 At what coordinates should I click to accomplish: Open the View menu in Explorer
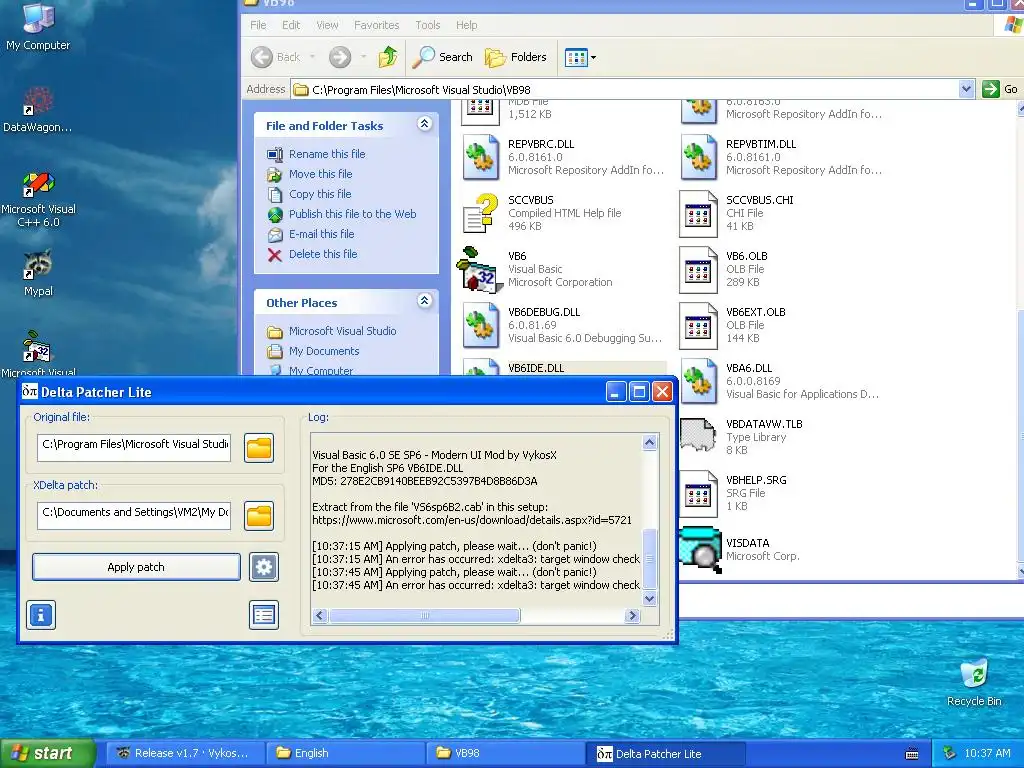[327, 25]
